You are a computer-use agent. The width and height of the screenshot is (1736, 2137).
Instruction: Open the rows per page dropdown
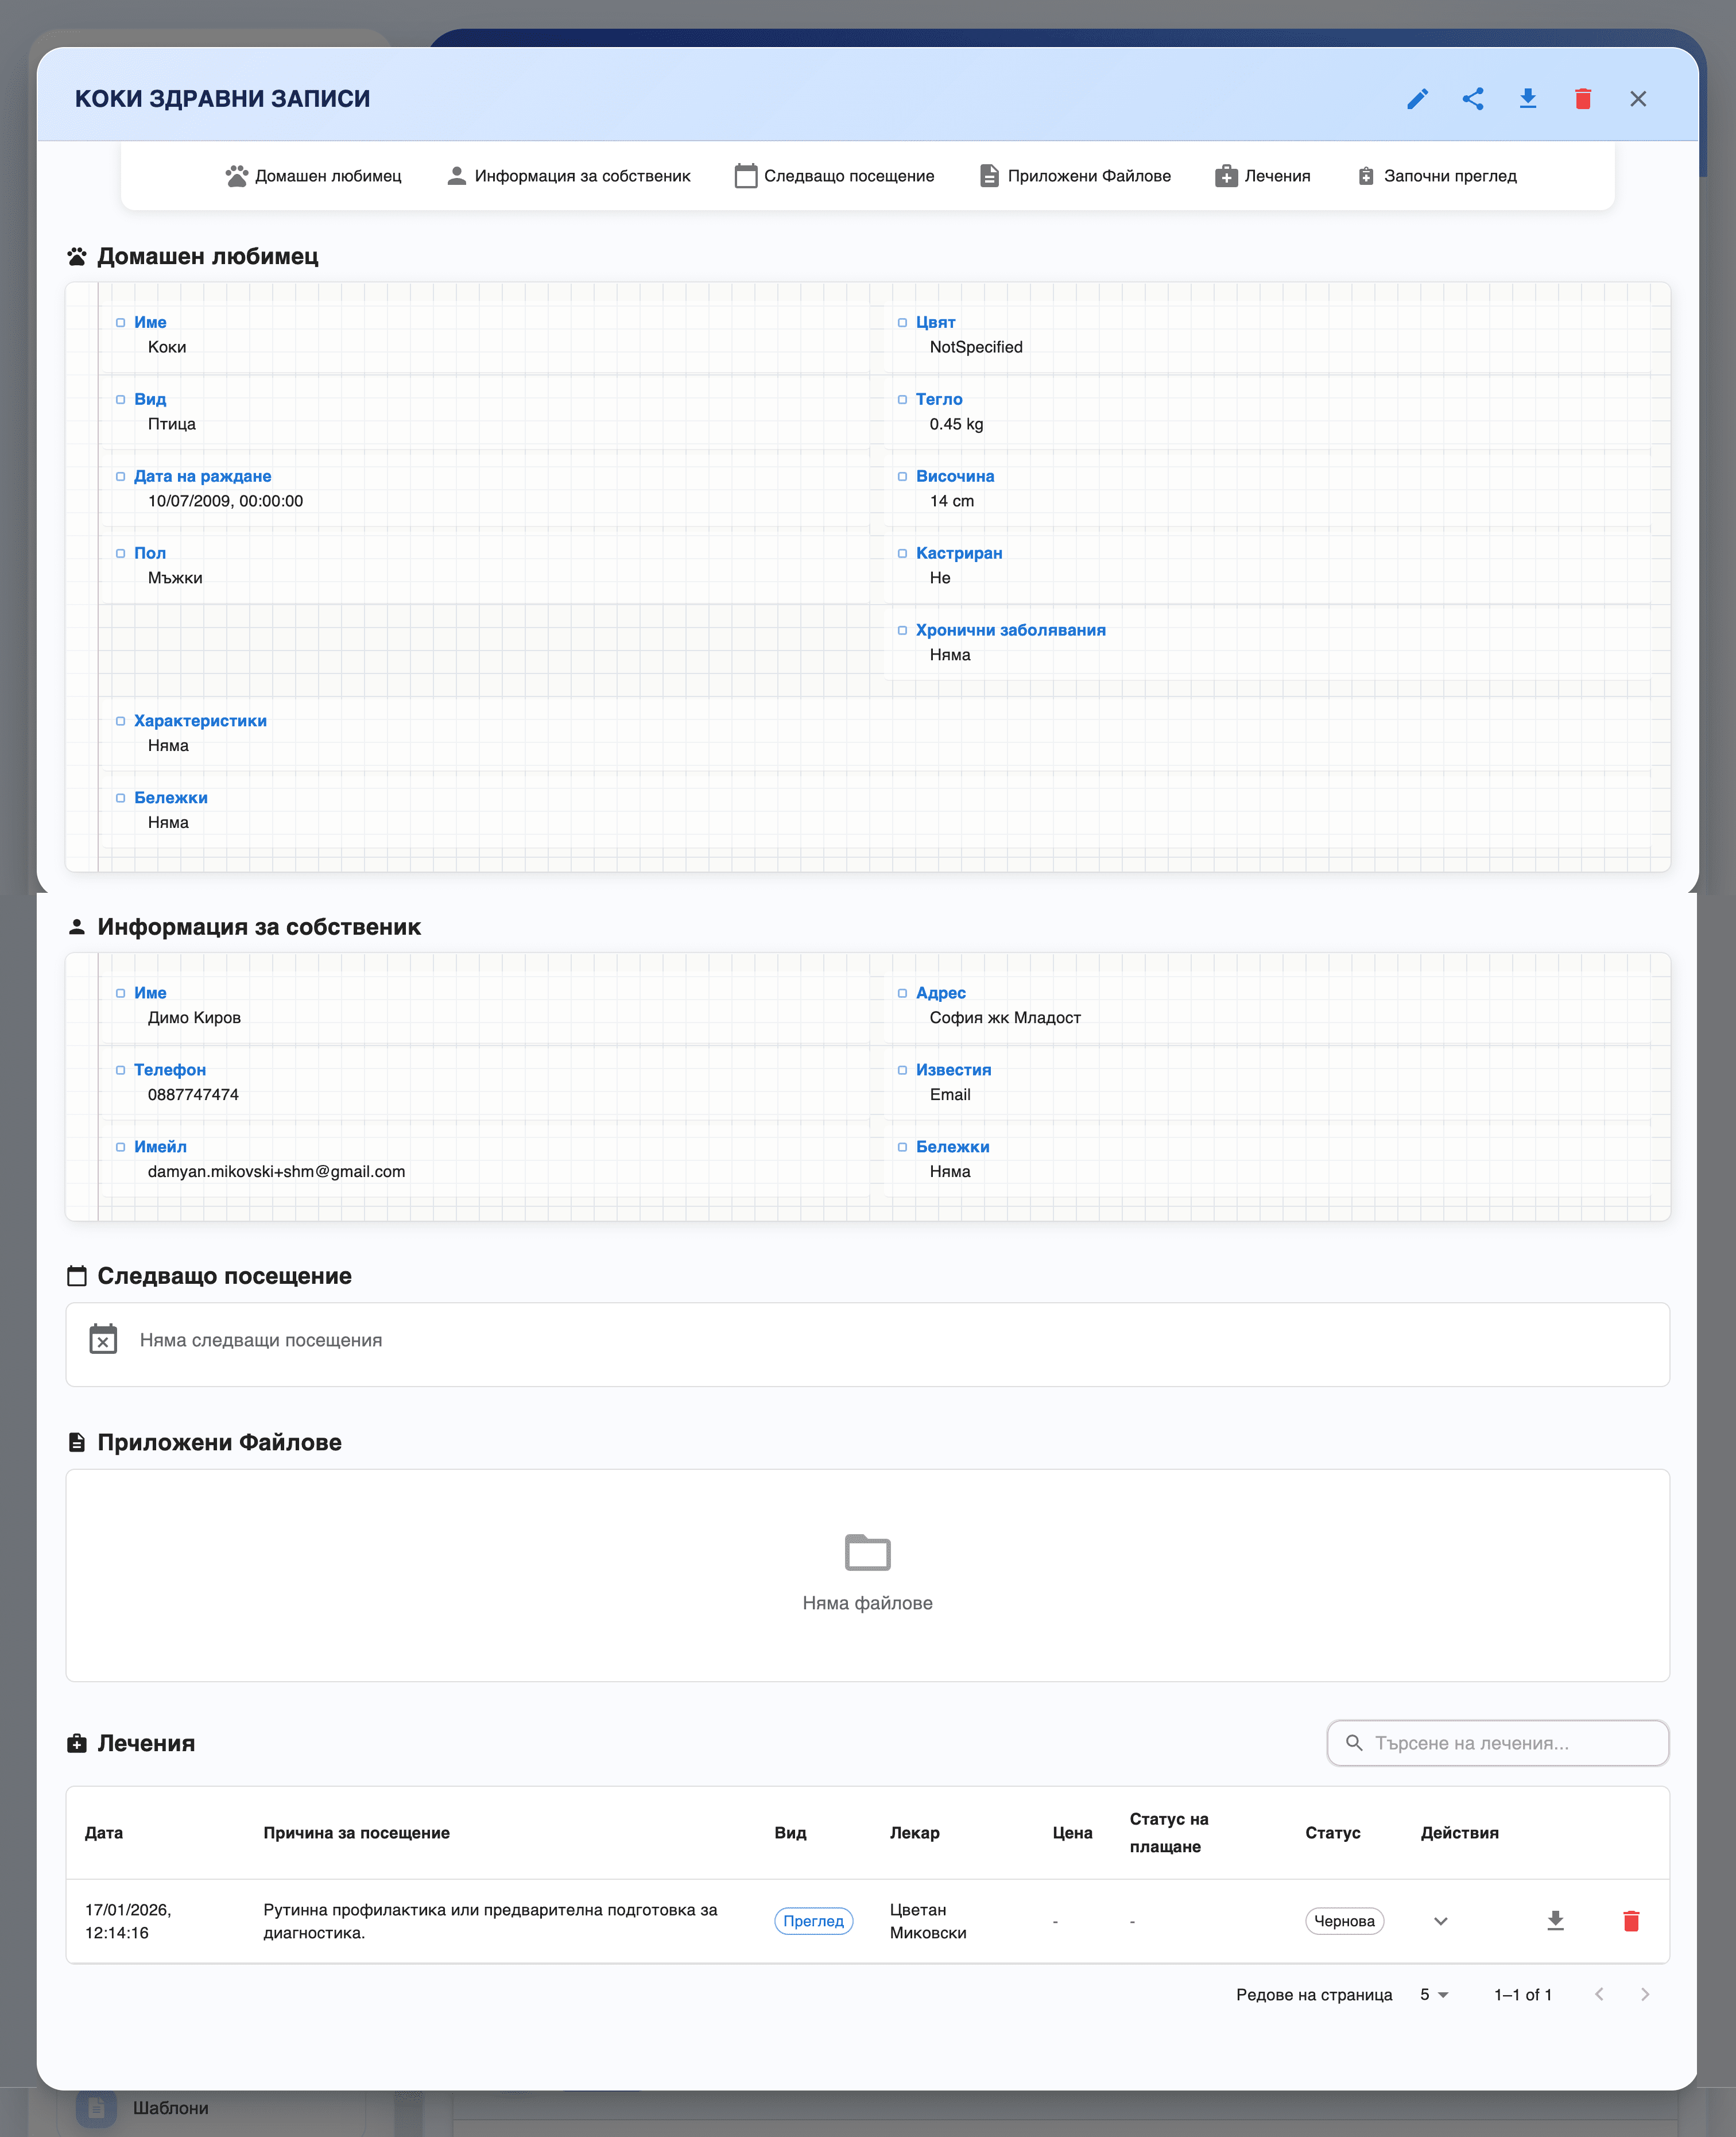point(1434,1994)
